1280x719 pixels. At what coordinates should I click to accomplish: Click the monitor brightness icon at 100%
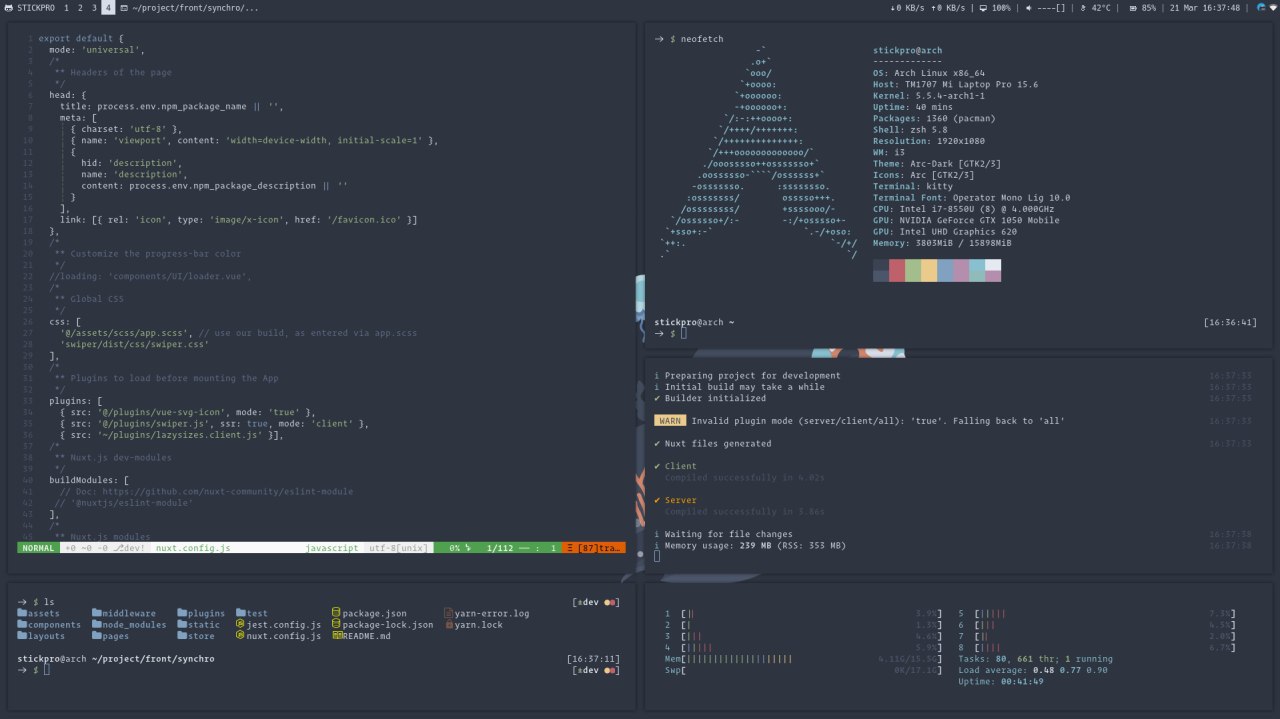pyautogui.click(x=984, y=7)
